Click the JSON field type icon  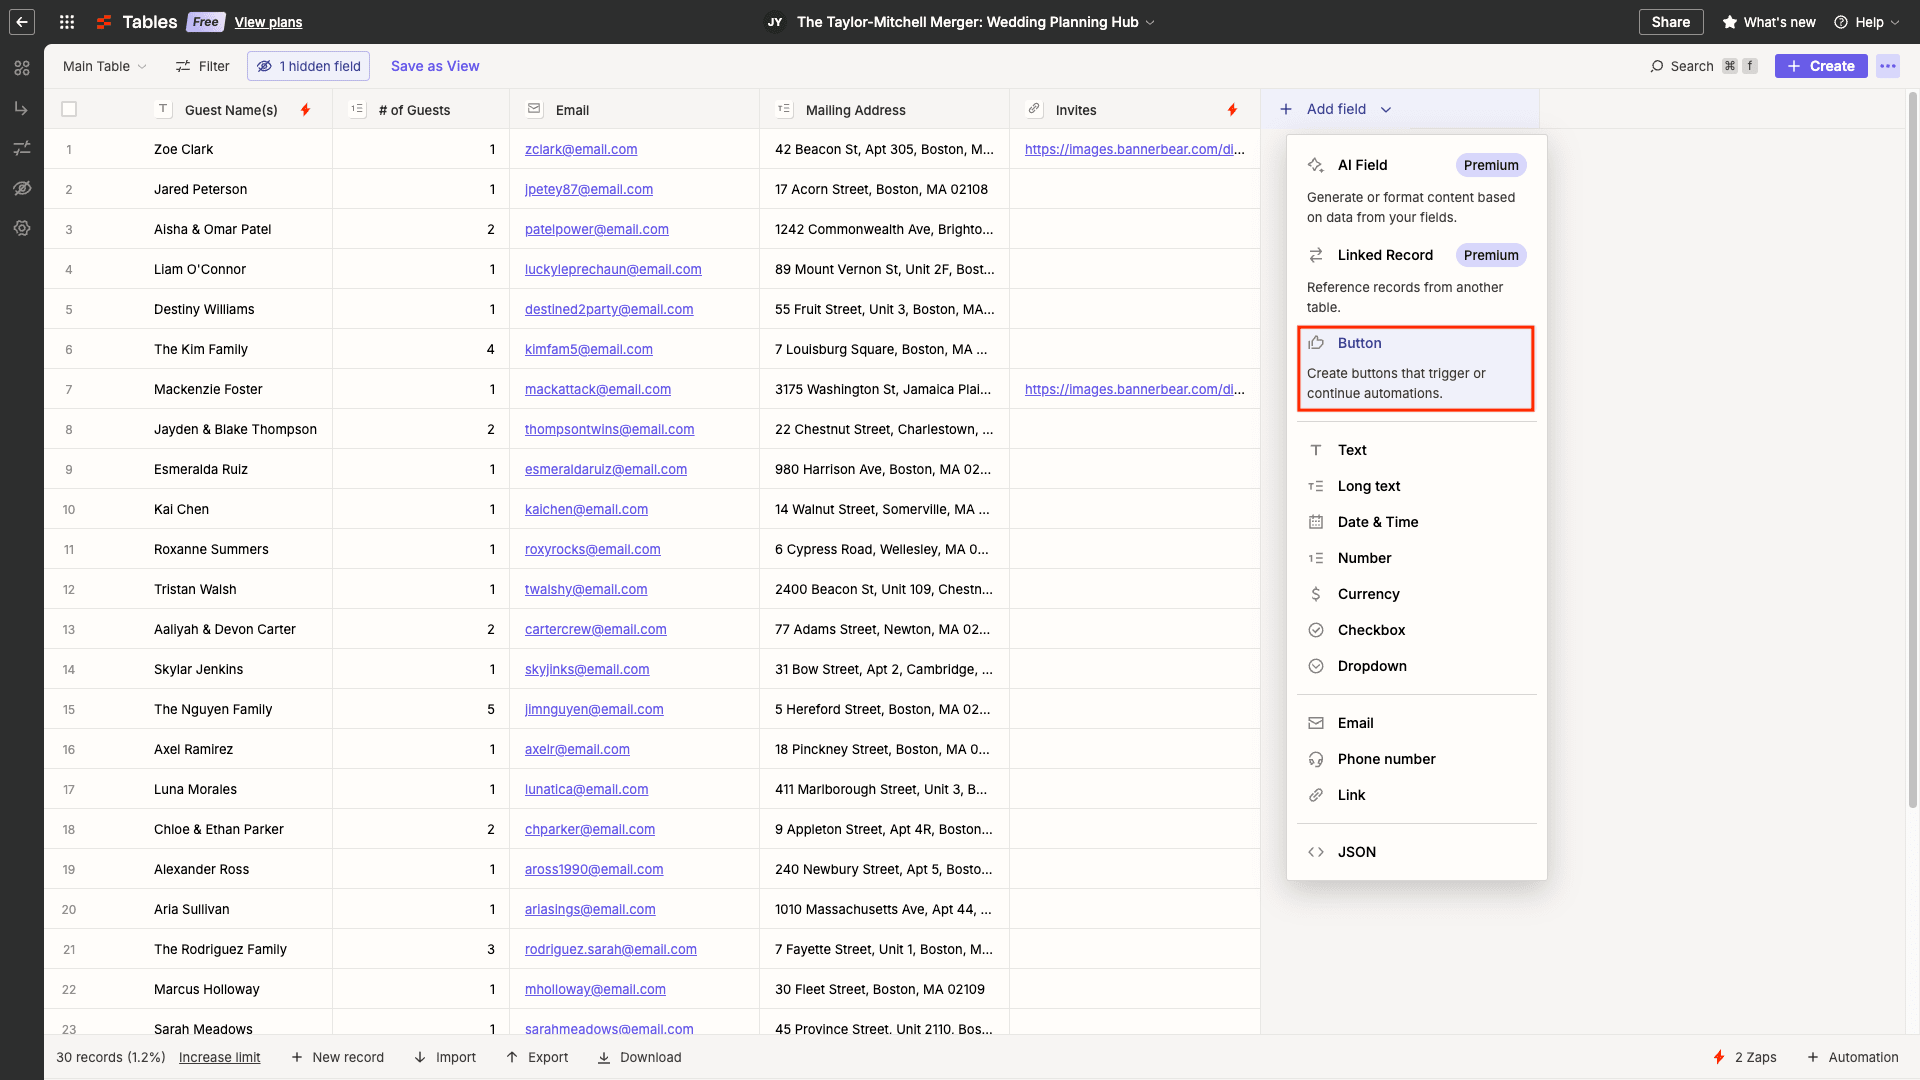1316,852
